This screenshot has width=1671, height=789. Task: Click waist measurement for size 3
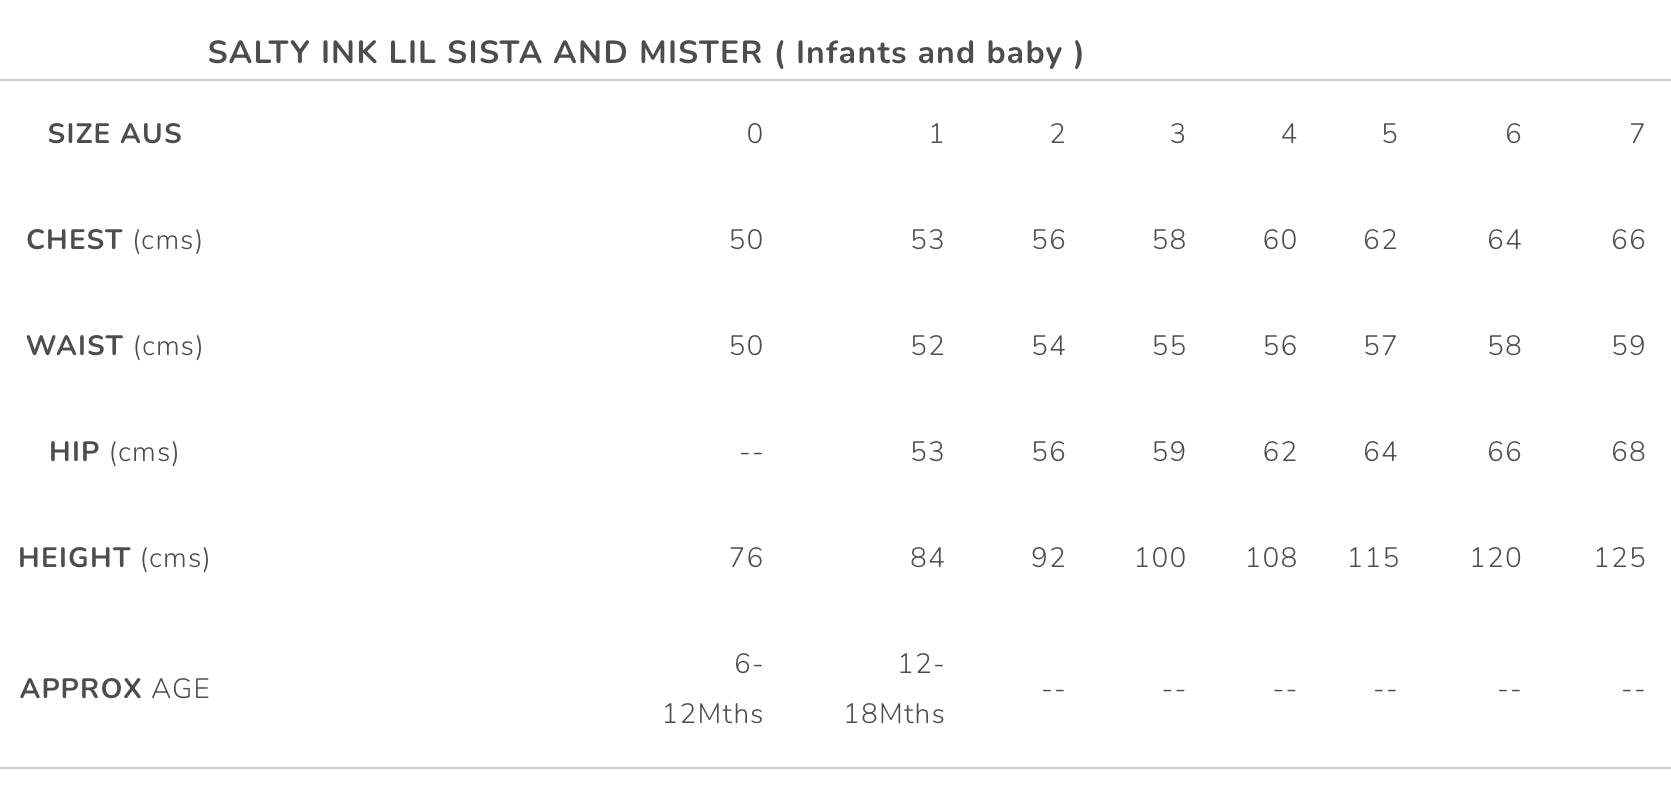pos(1168,346)
